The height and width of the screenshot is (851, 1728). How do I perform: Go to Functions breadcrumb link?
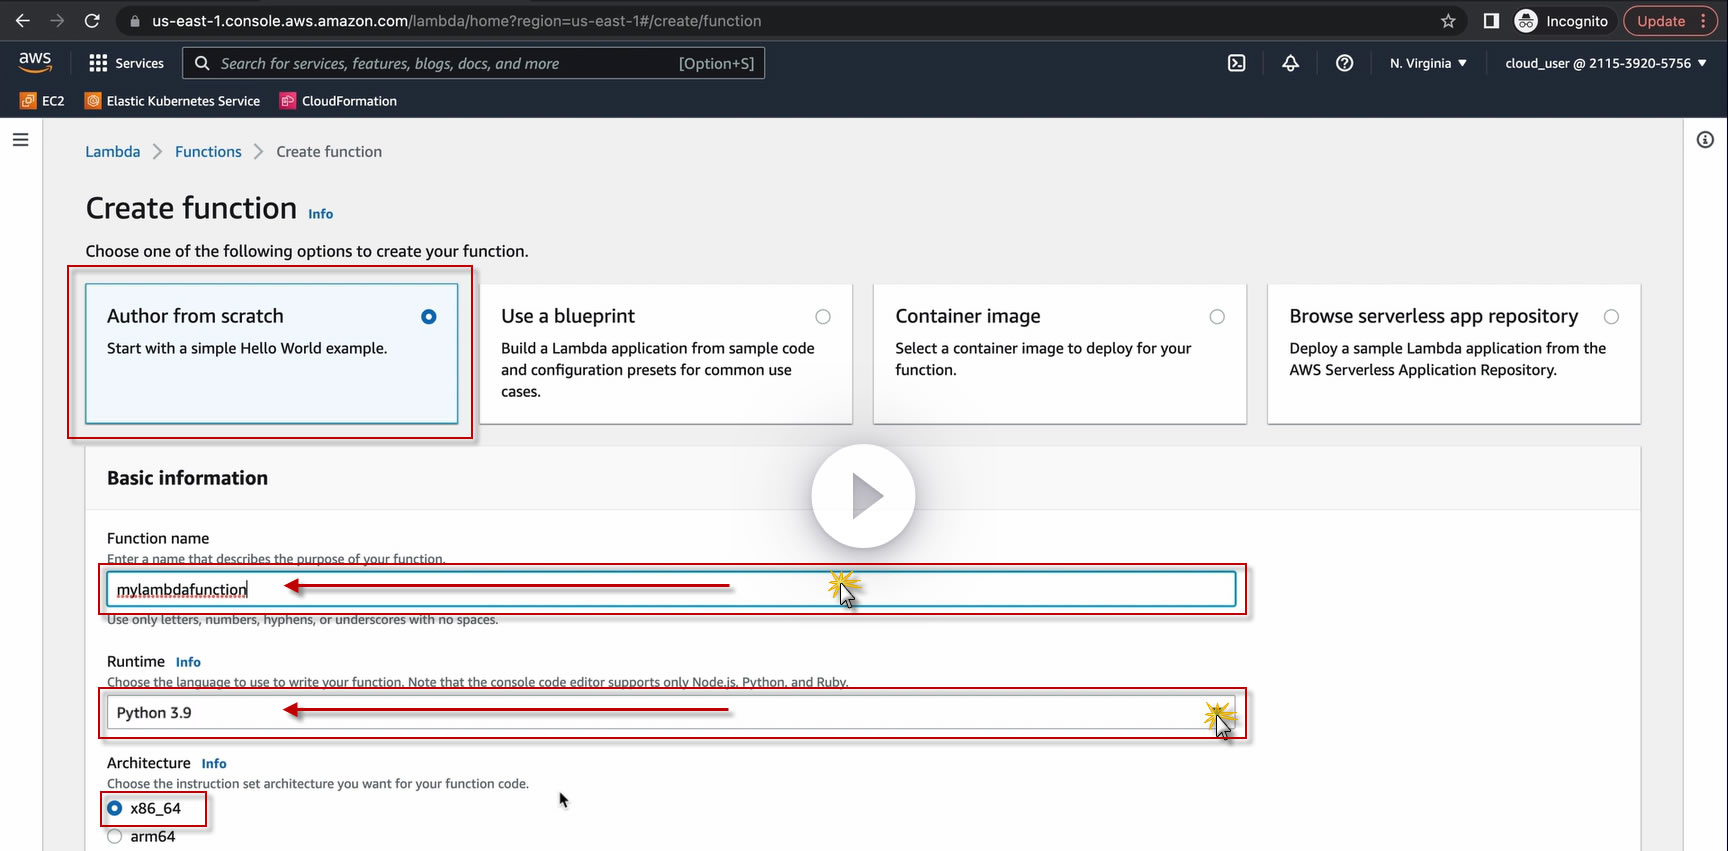click(x=208, y=152)
